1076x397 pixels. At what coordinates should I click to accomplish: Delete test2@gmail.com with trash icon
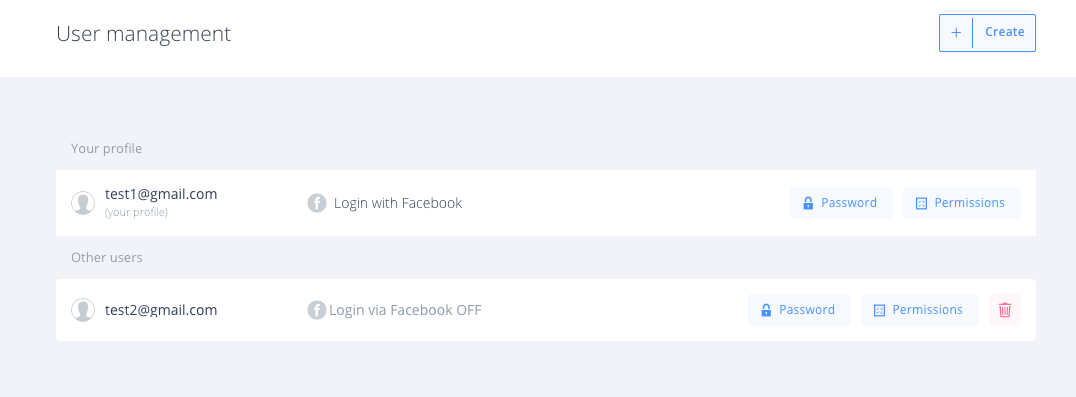(1005, 310)
